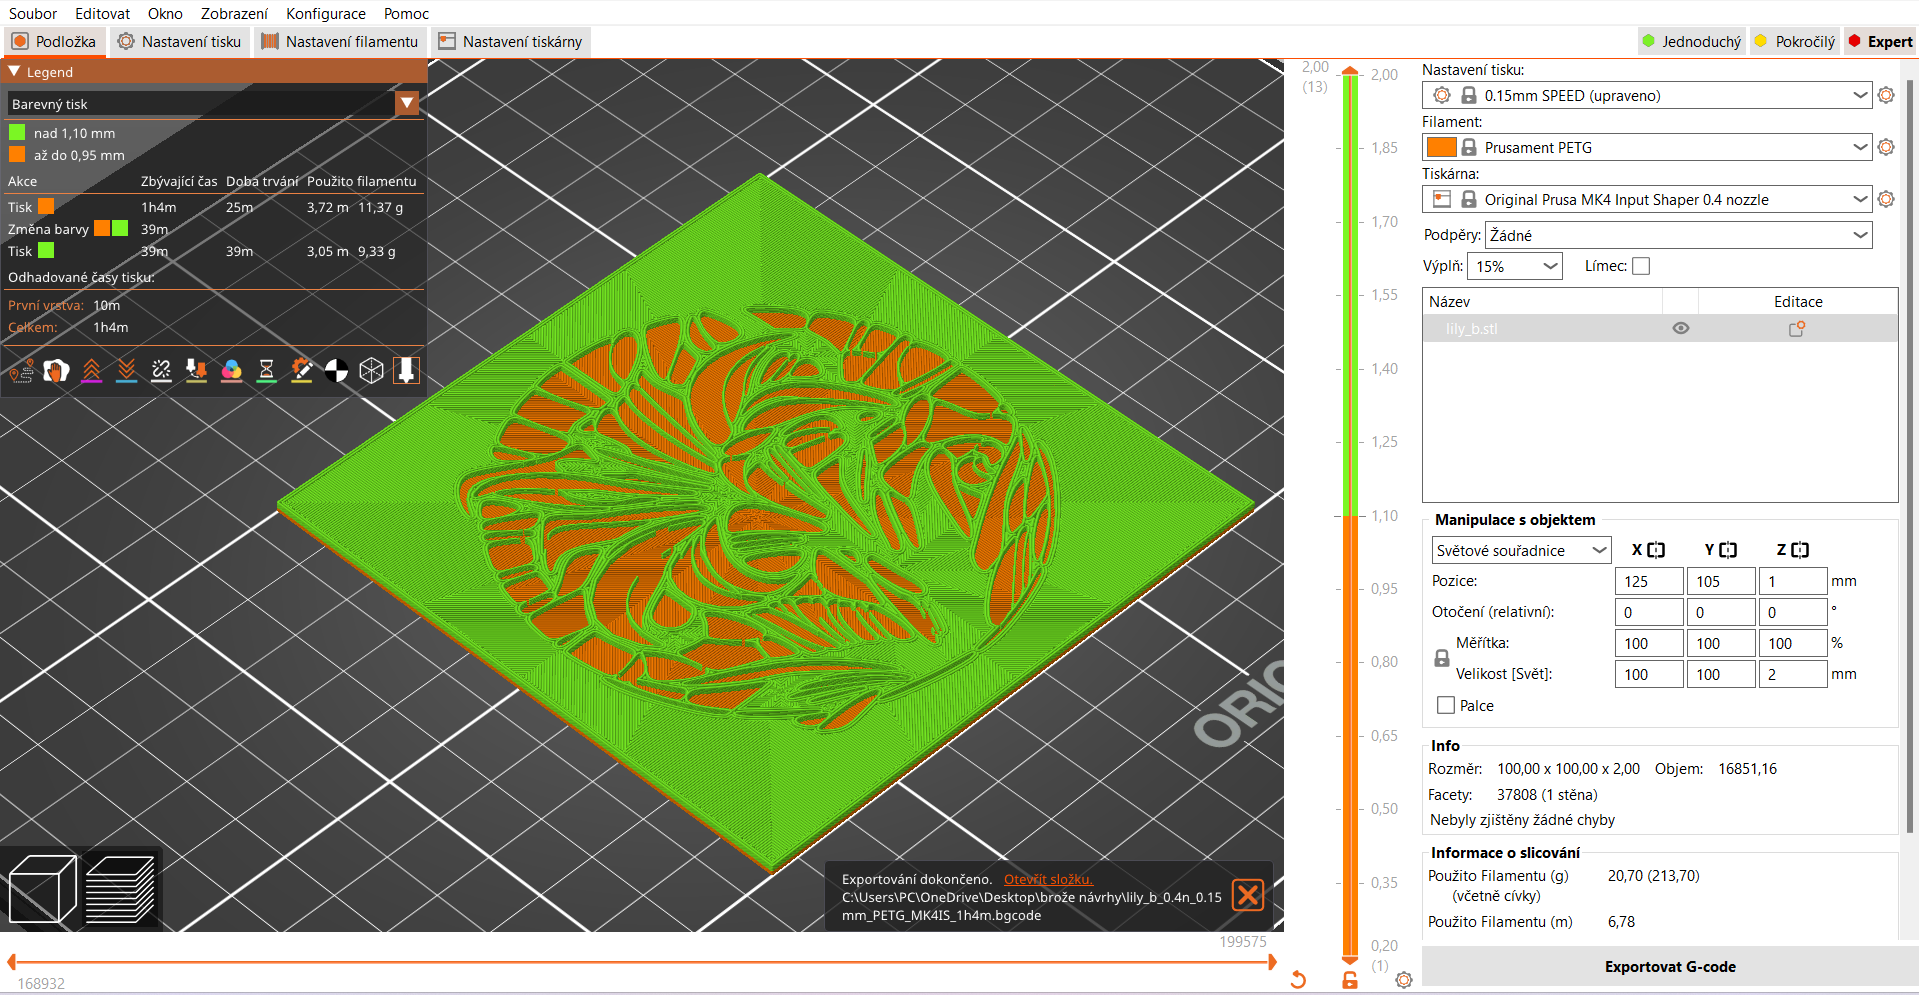Screen dimensions: 1919x995
Task: Click the orange filament color swatch
Action: pyautogui.click(x=1441, y=148)
